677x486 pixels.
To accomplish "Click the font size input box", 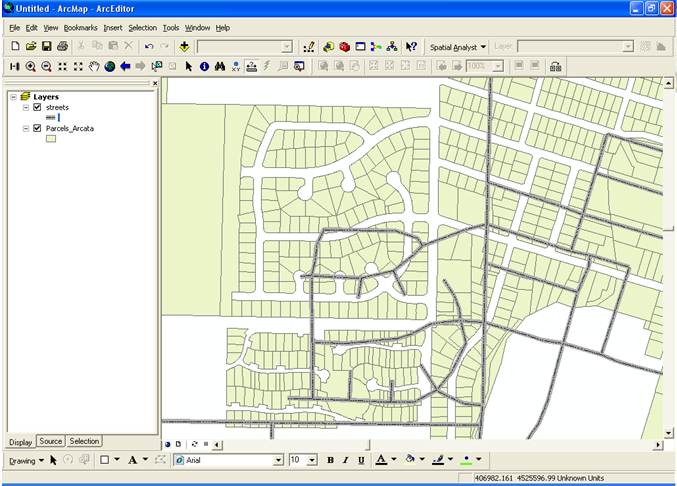I will [297, 460].
